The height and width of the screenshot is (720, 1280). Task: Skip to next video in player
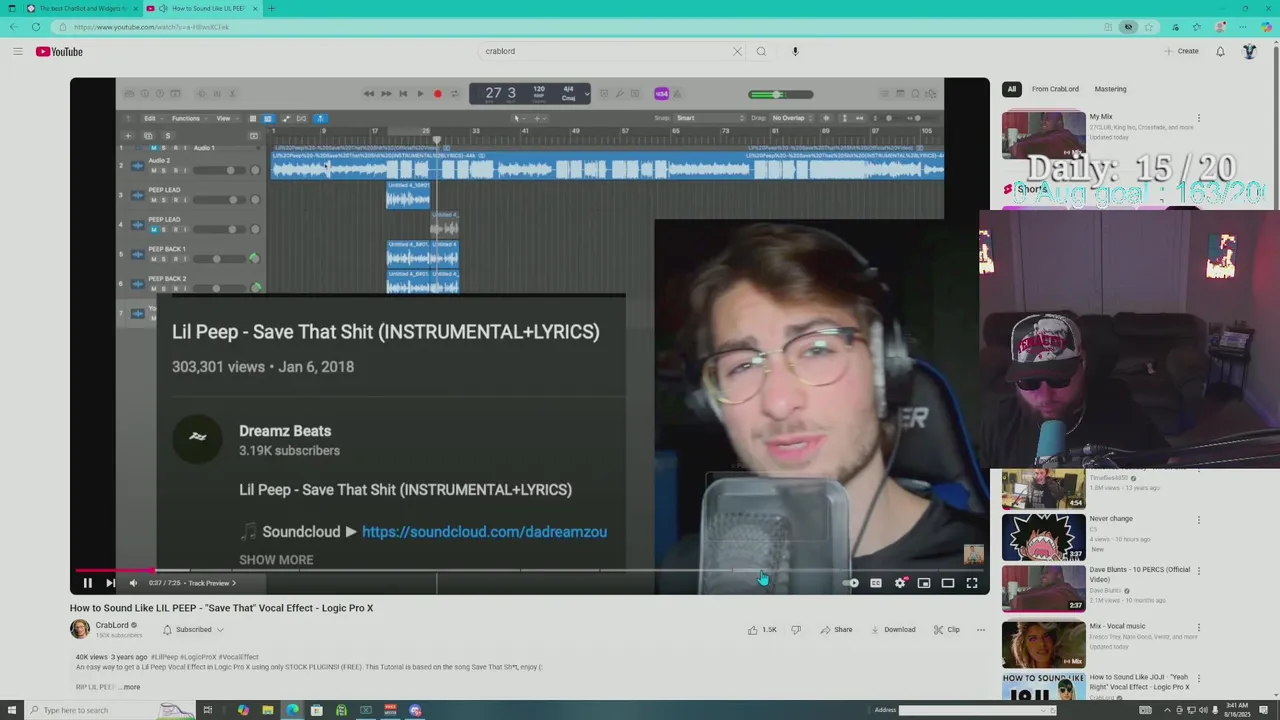[110, 583]
